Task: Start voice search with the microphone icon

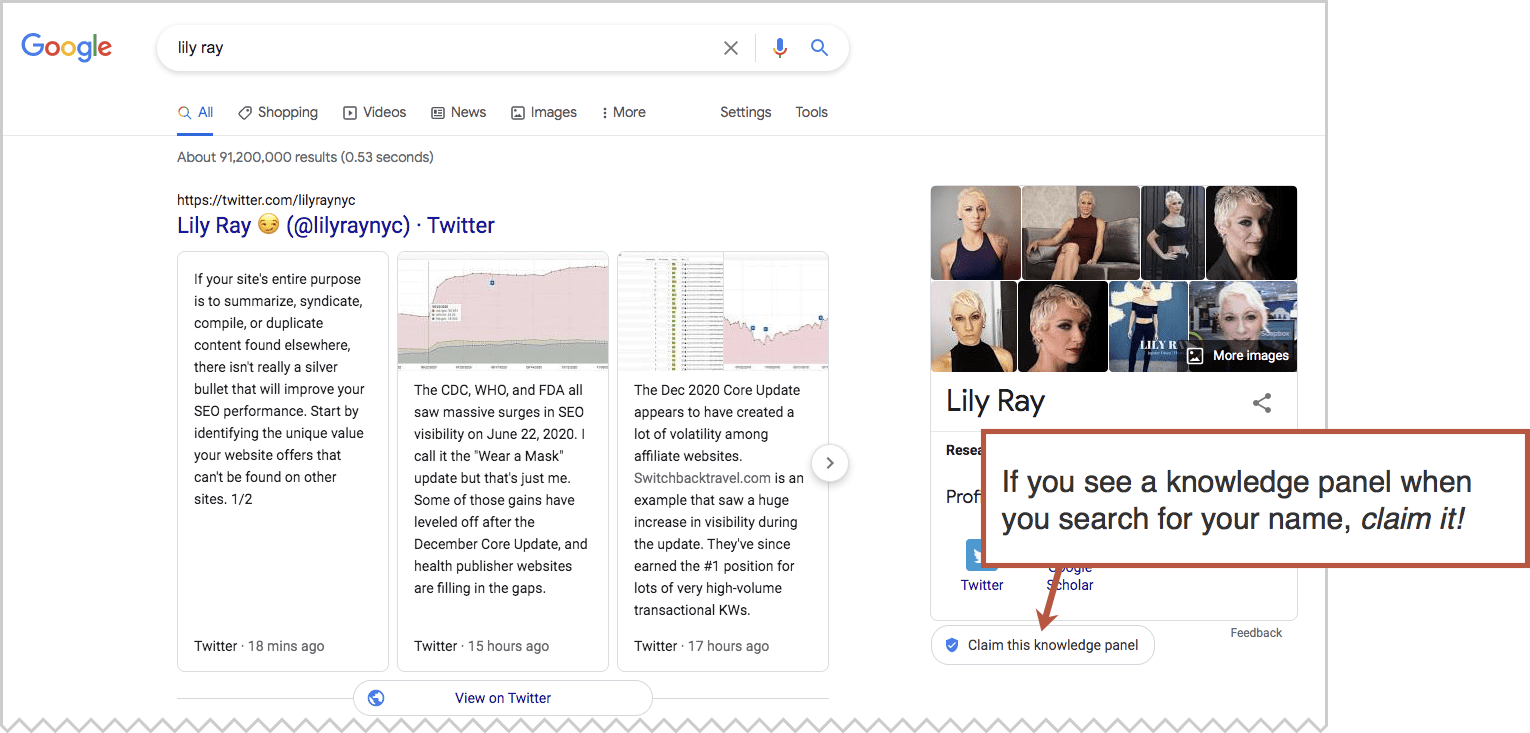Action: pyautogui.click(x=780, y=48)
